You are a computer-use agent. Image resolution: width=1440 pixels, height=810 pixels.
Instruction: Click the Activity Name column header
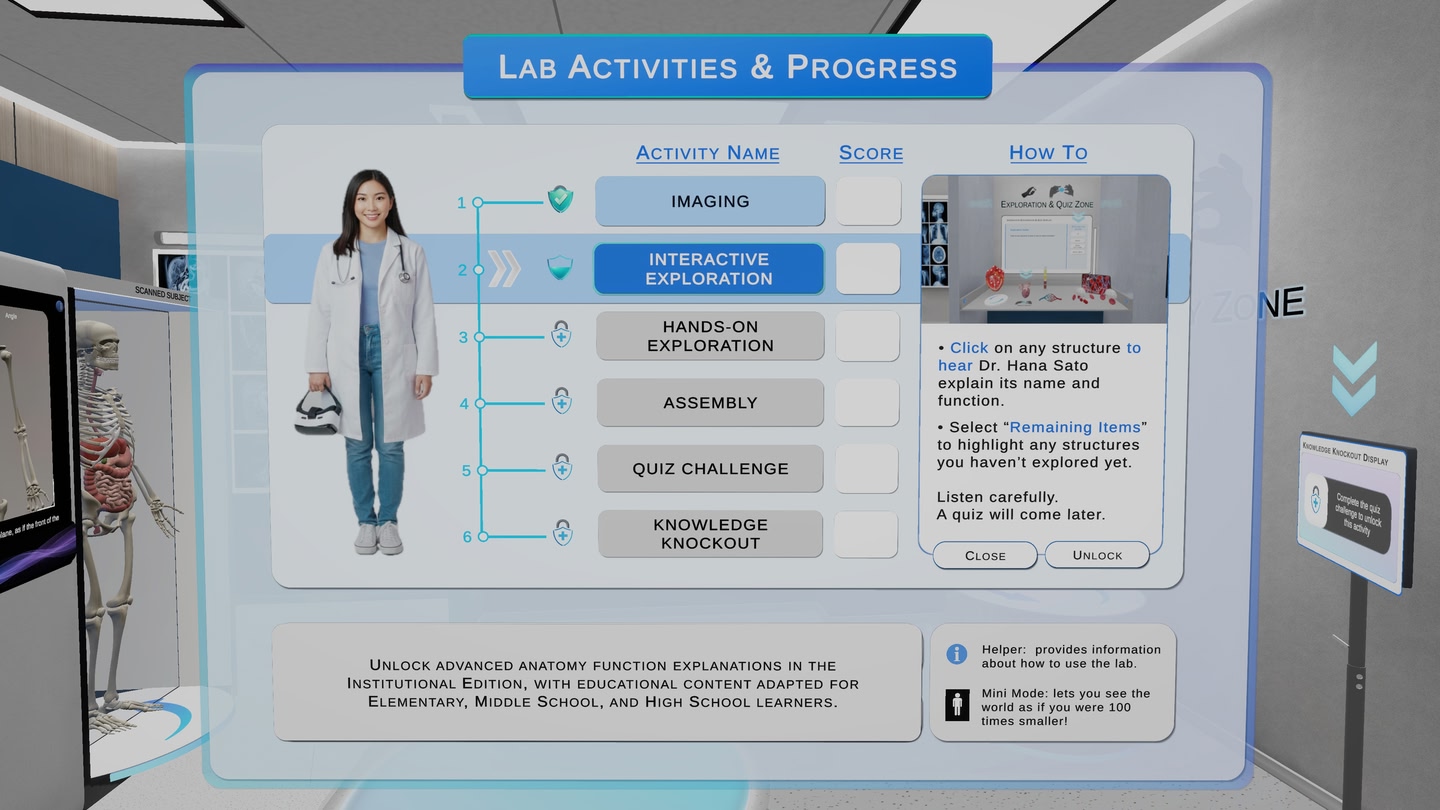coord(708,153)
